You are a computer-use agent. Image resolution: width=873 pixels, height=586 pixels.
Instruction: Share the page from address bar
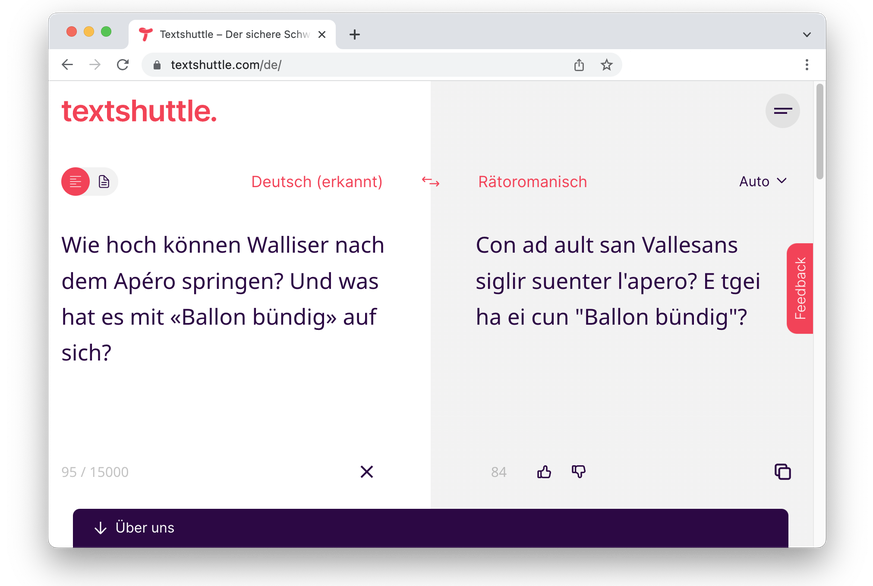click(579, 65)
